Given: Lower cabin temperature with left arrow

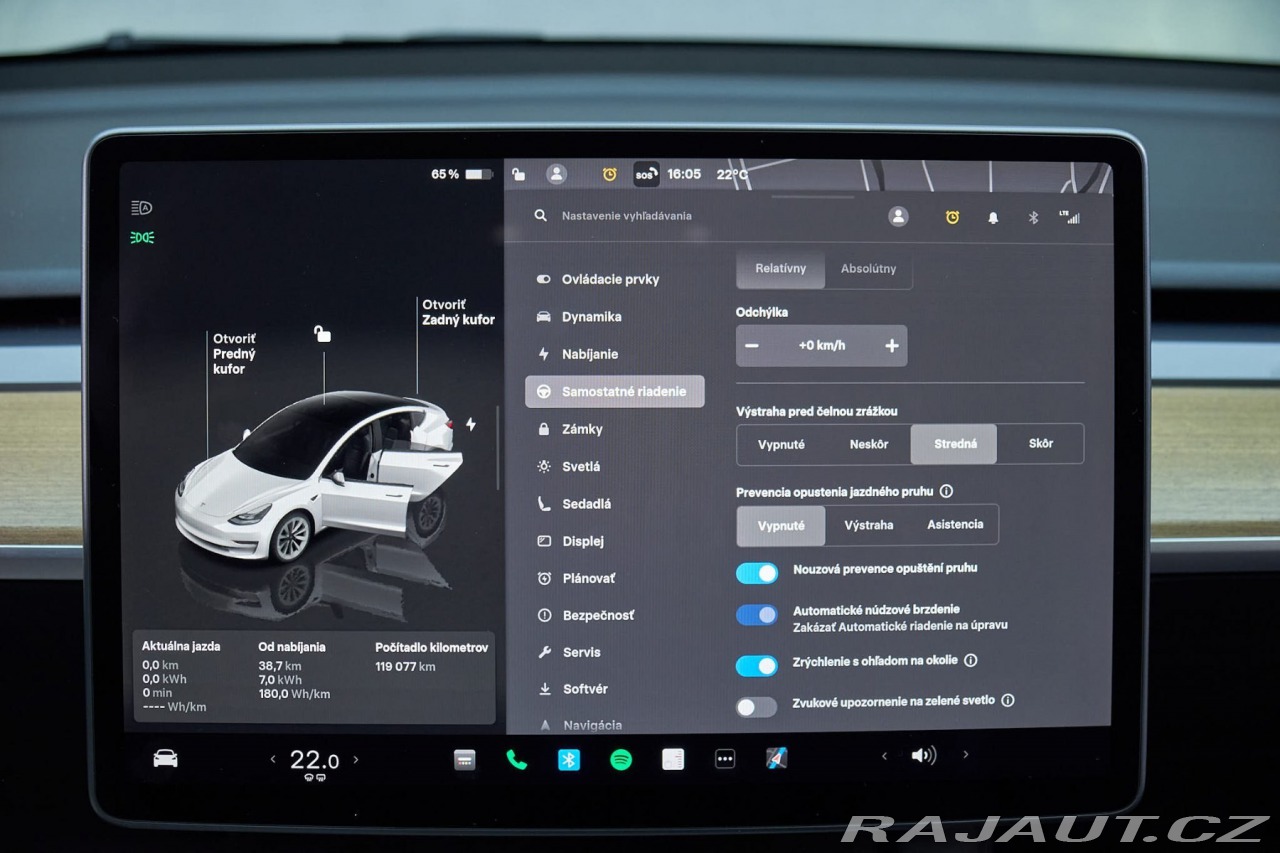Looking at the screenshot, I should click(273, 760).
